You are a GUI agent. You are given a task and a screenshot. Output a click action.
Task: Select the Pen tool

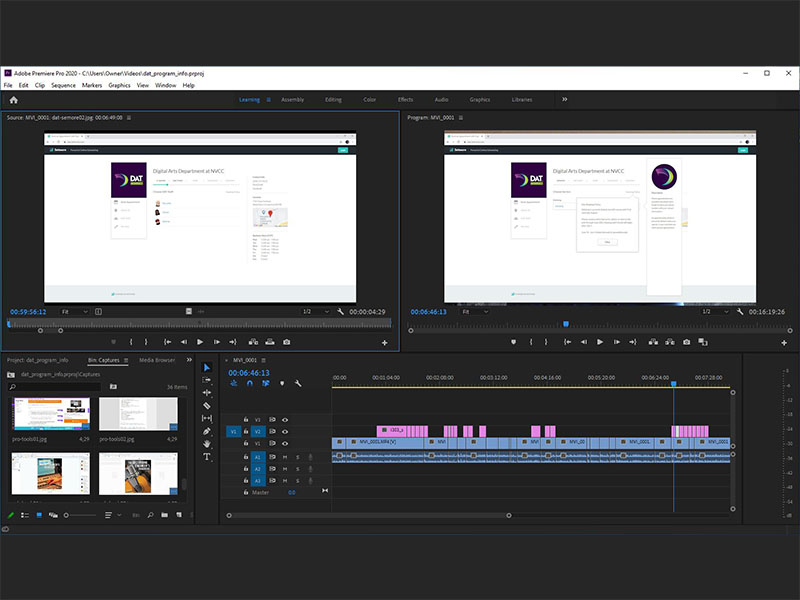[x=207, y=431]
